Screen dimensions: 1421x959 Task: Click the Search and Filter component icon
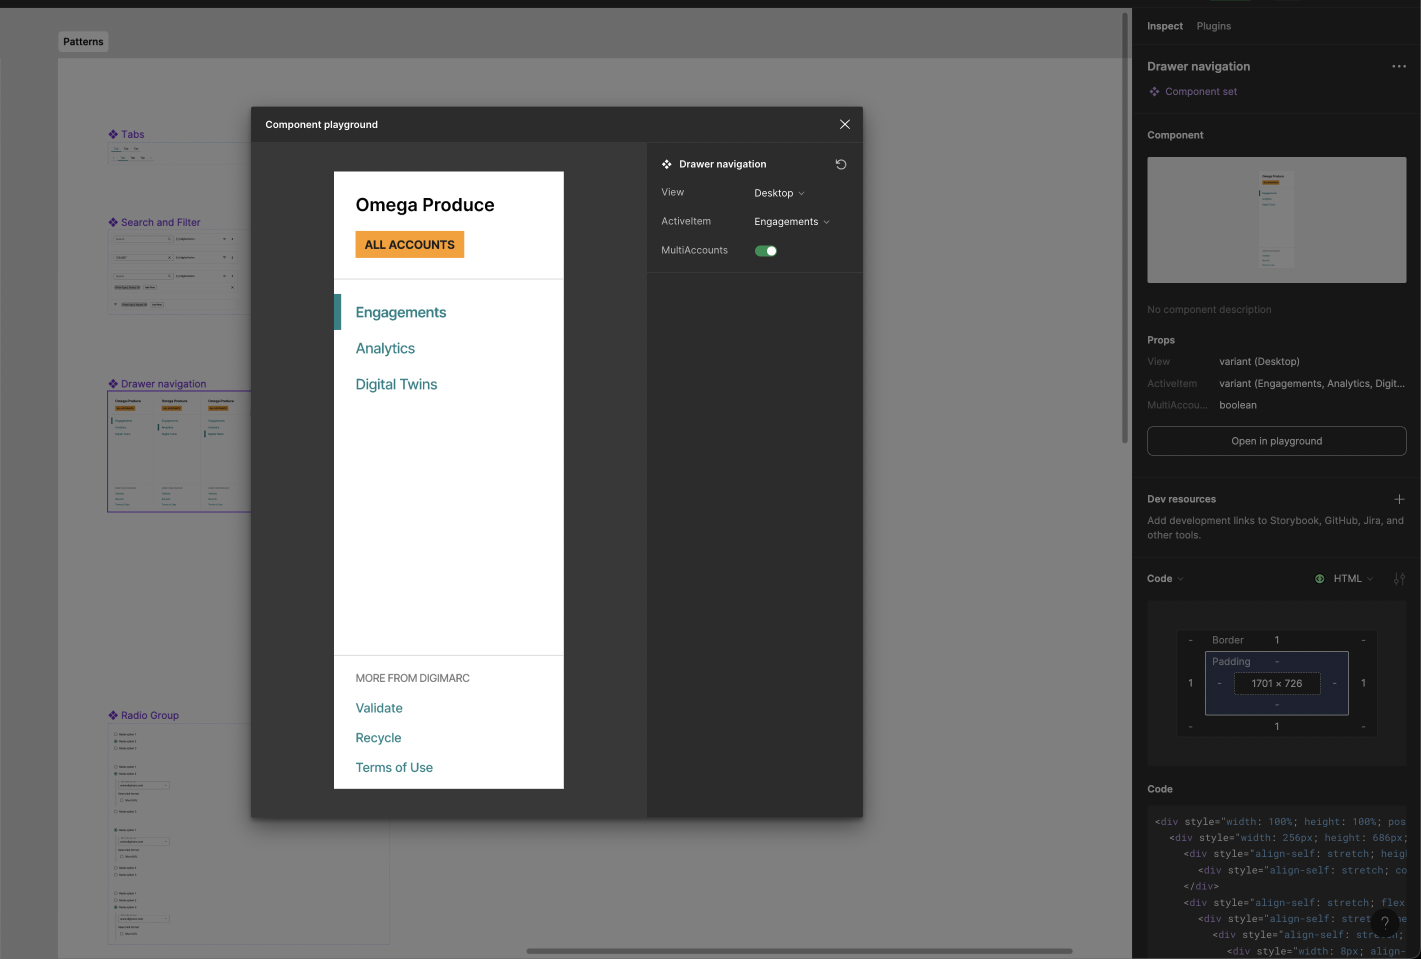click(x=113, y=223)
